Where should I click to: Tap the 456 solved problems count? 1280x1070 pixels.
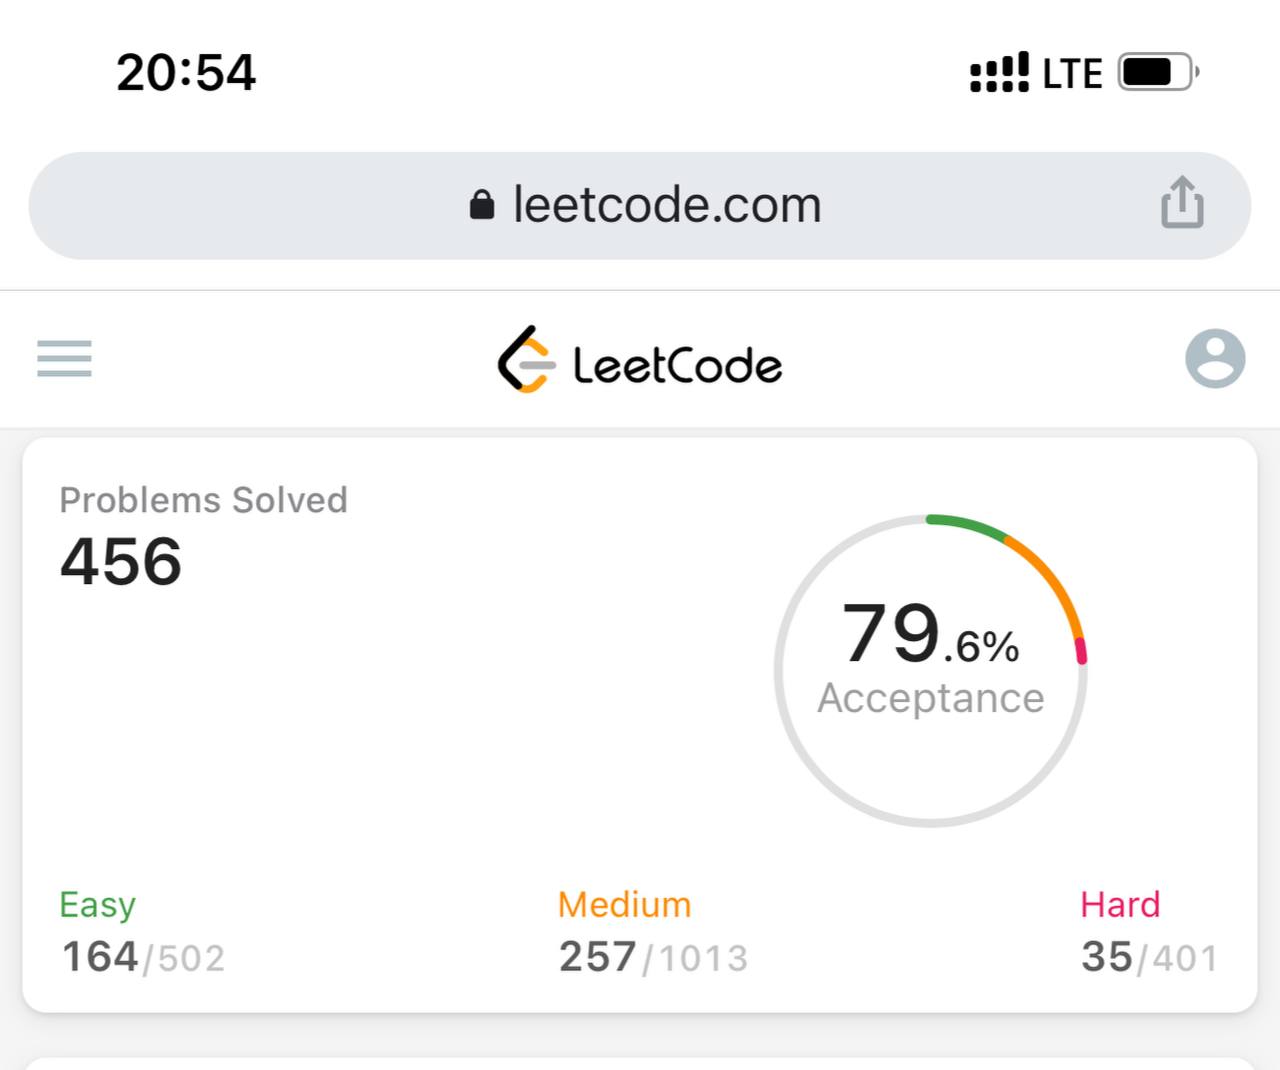pyautogui.click(x=121, y=561)
